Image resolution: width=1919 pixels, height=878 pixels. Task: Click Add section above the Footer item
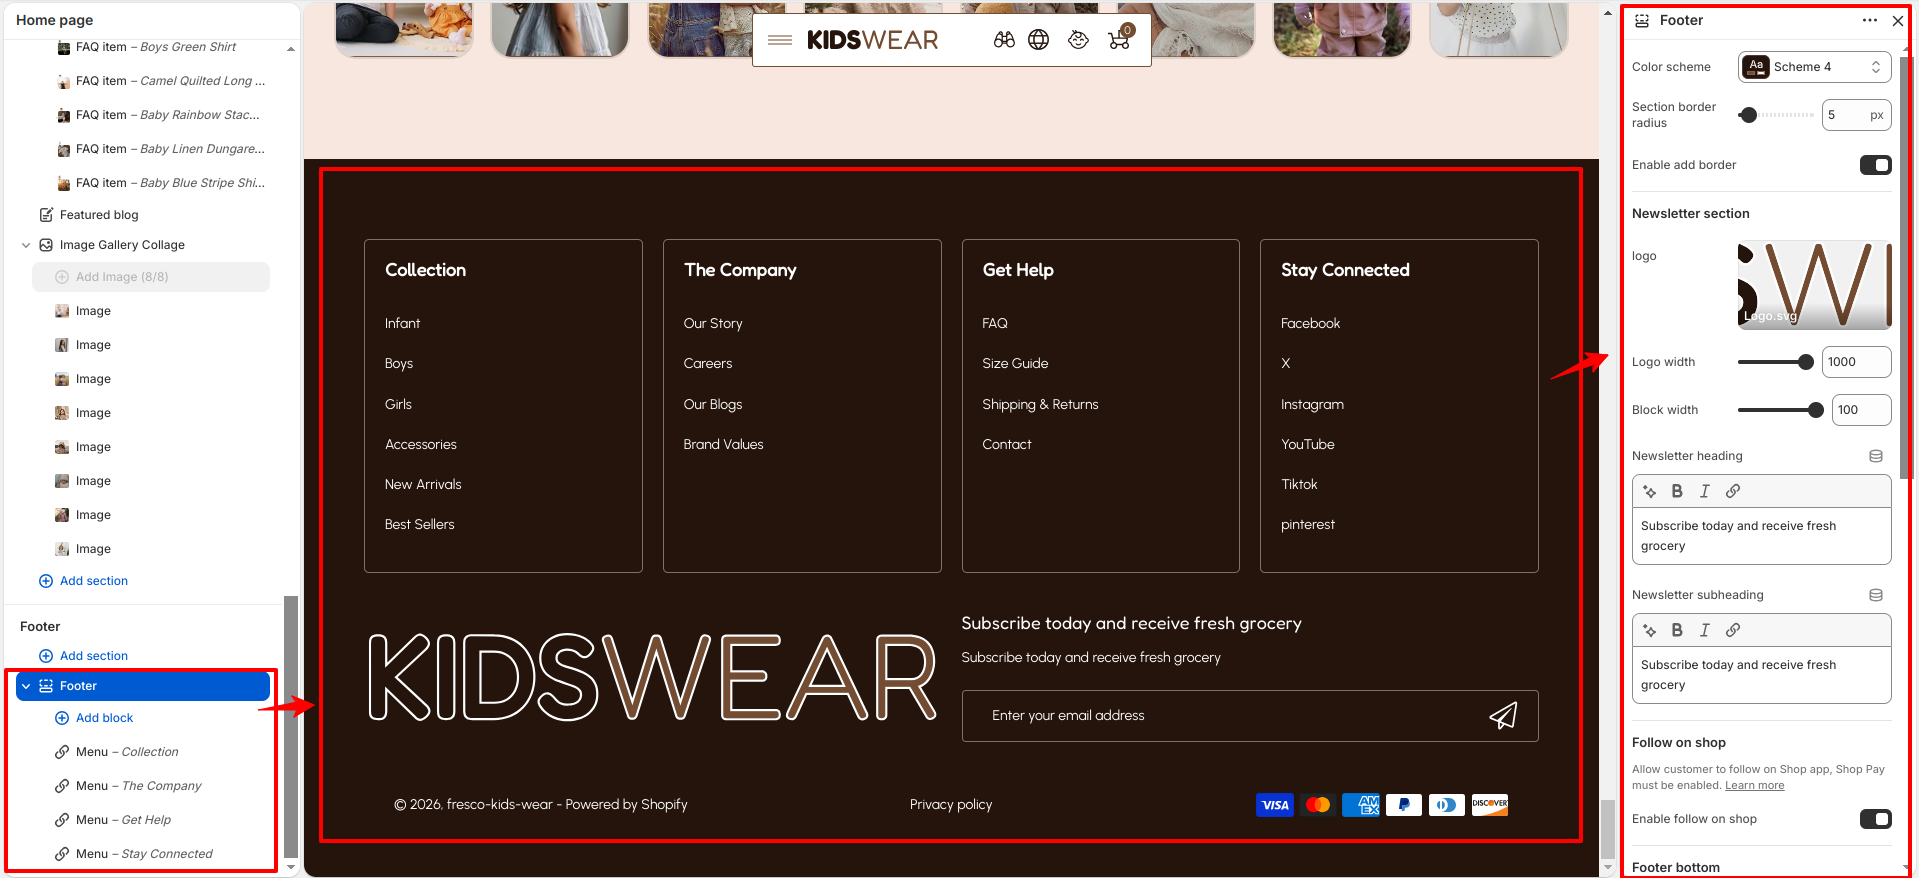click(x=94, y=656)
